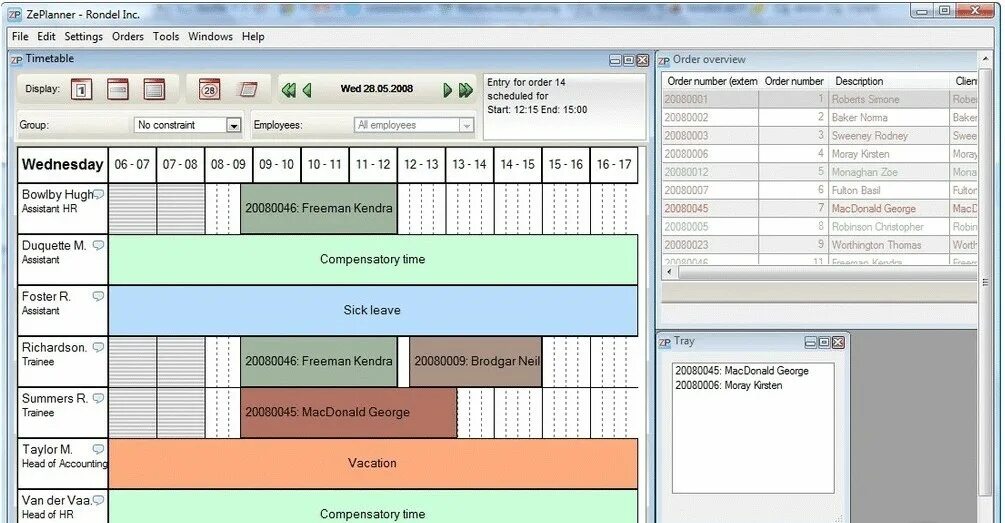Go to next day arrow

point(447,90)
